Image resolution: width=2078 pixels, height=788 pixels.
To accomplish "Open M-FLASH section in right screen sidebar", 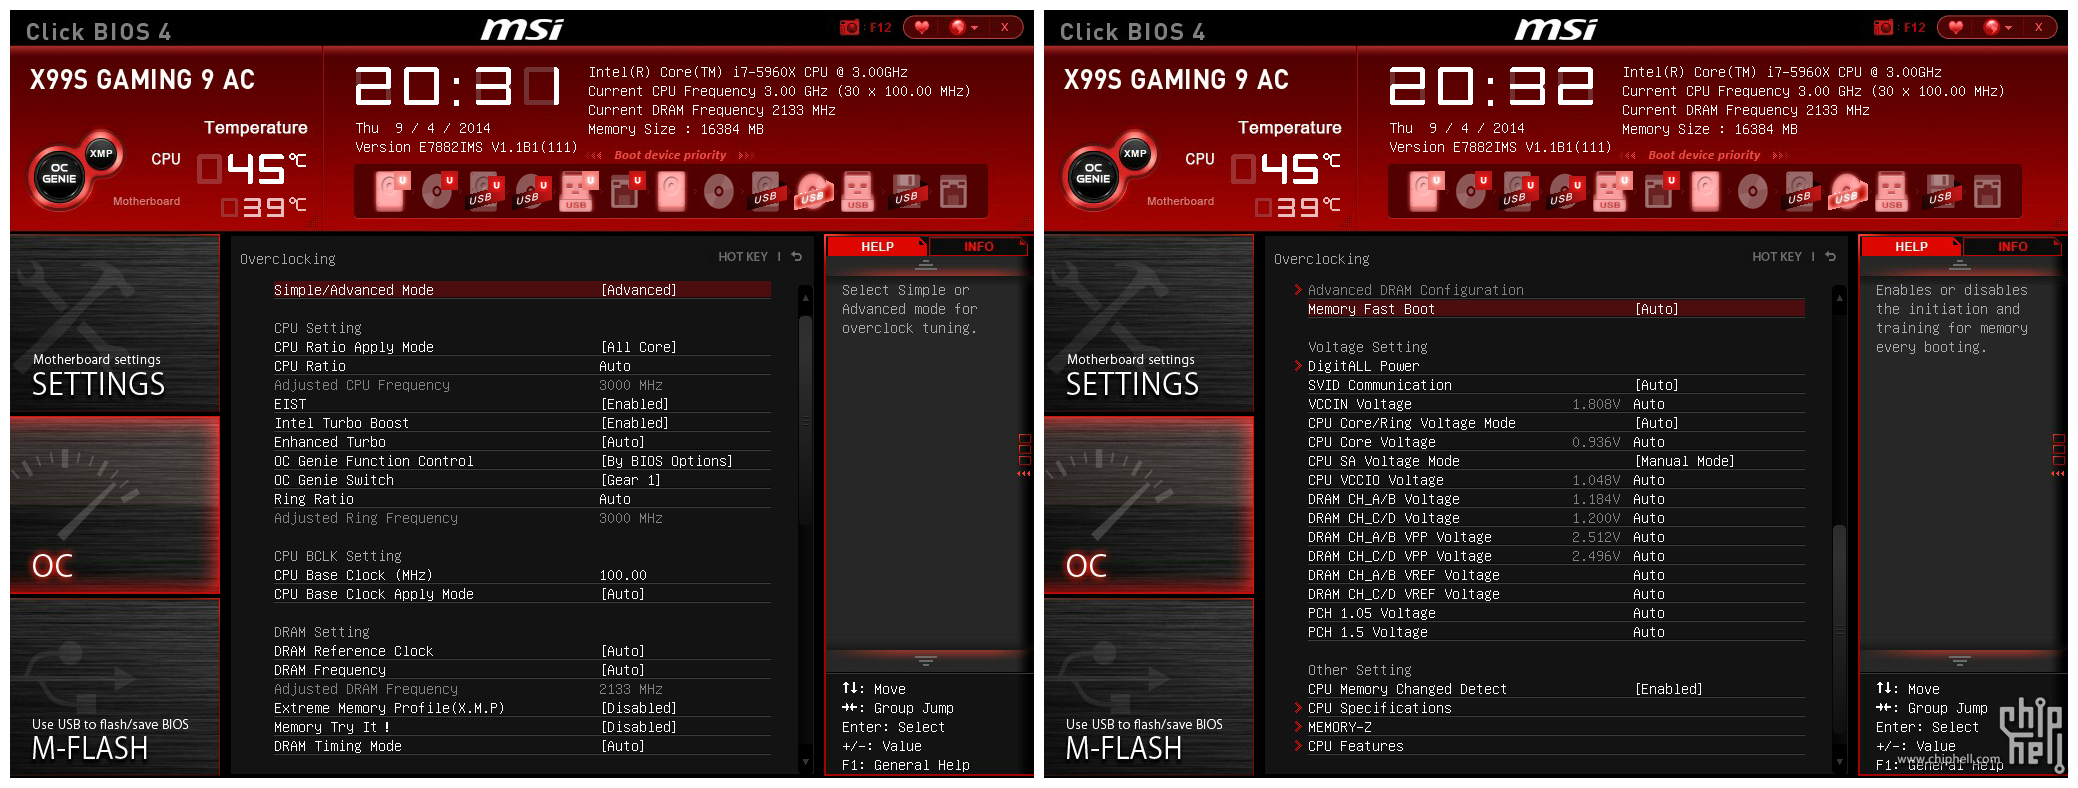I will [x=1149, y=686].
